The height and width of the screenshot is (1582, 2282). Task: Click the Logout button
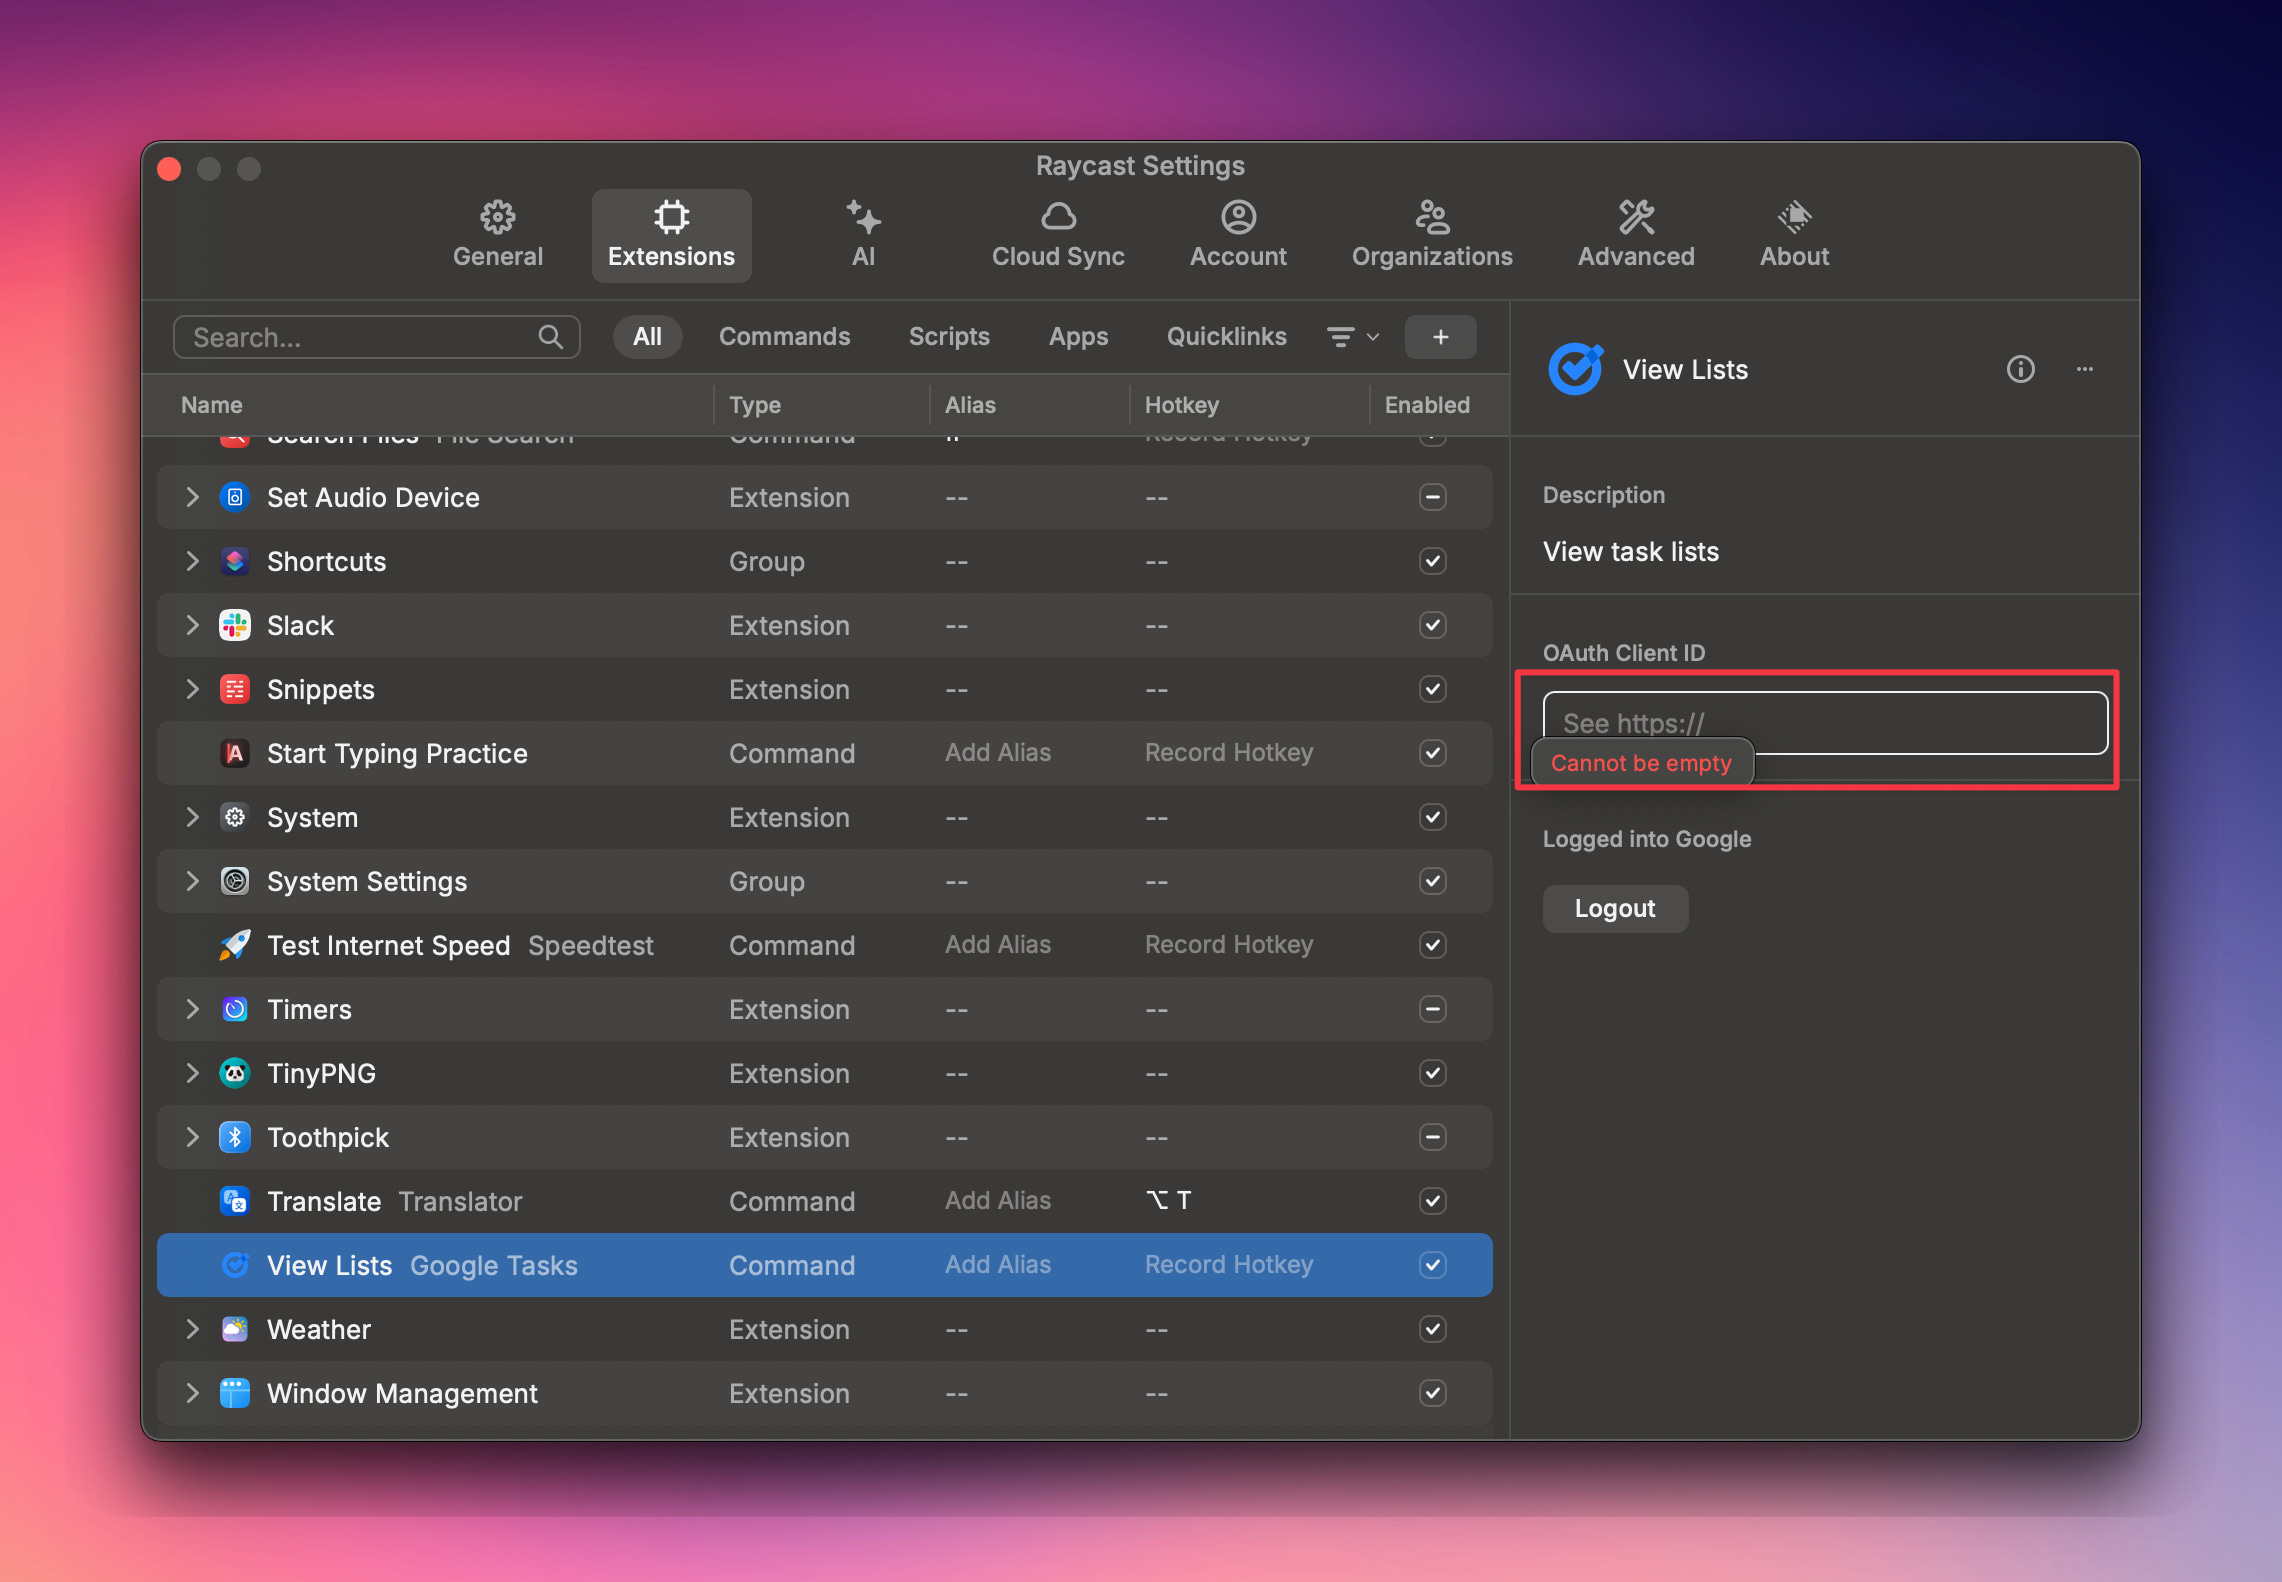click(x=1615, y=908)
